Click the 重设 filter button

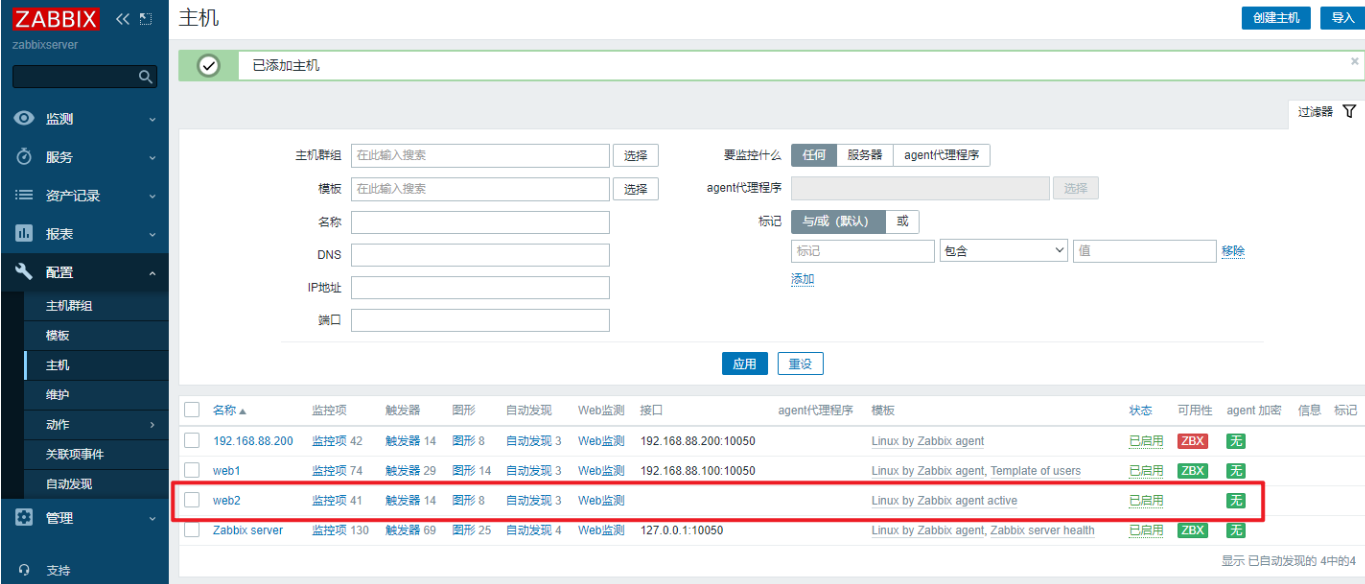coord(800,364)
